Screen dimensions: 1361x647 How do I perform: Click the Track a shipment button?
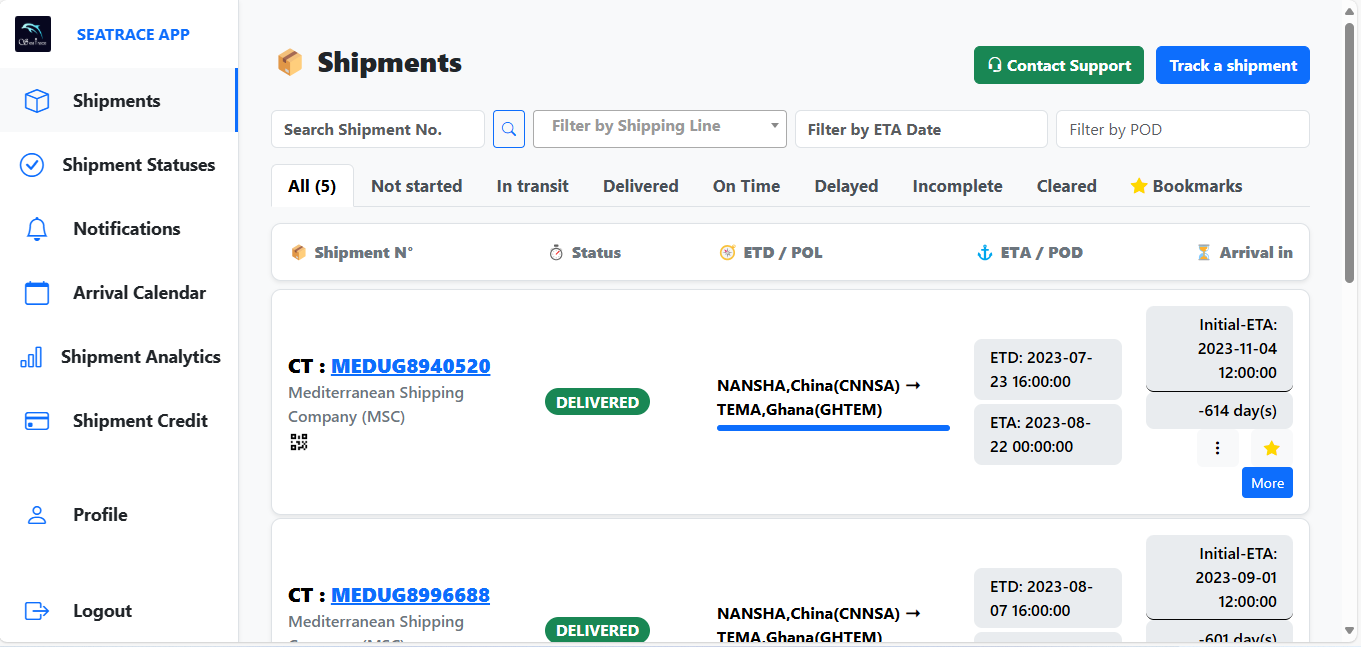tap(1233, 65)
